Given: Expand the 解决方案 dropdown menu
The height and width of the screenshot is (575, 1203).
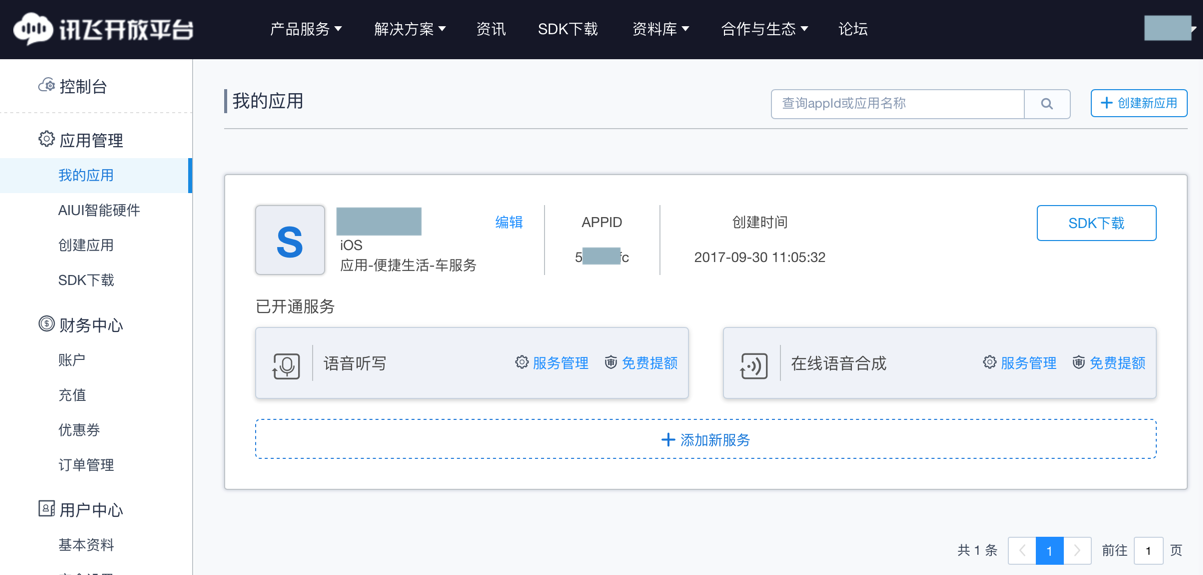Looking at the screenshot, I should pos(410,29).
